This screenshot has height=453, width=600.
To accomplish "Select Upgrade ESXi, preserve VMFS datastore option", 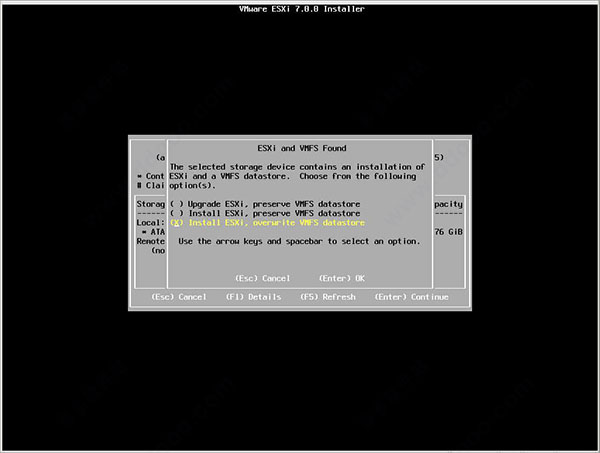I will click(265, 204).
